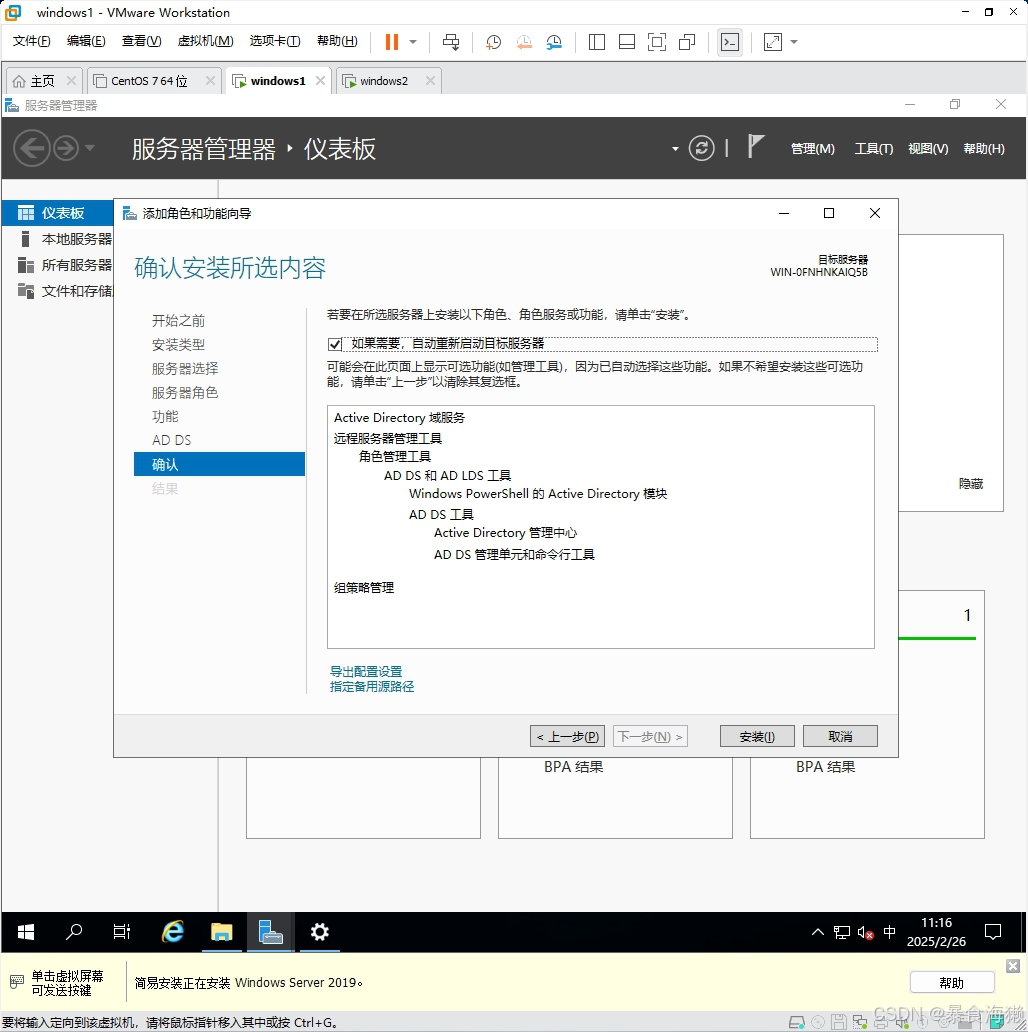Close the CentOS 7 64 位 tab

pyautogui.click(x=210, y=80)
